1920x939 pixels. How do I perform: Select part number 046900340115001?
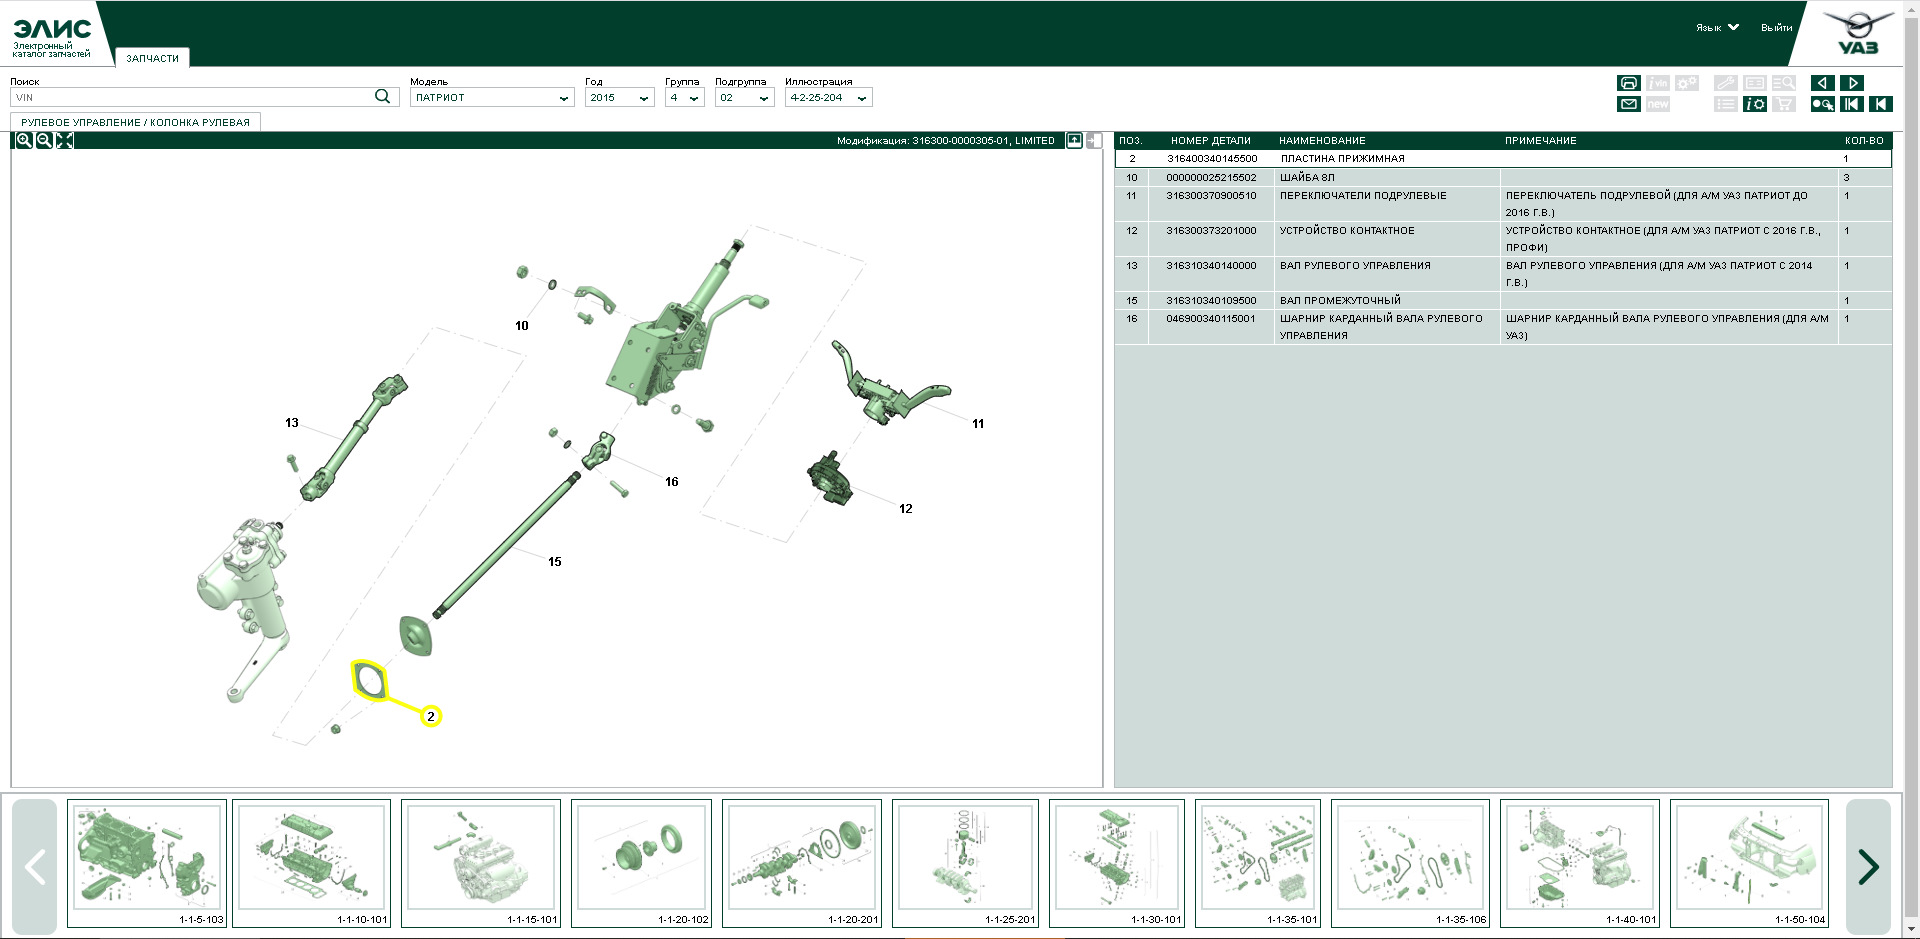point(1211,319)
